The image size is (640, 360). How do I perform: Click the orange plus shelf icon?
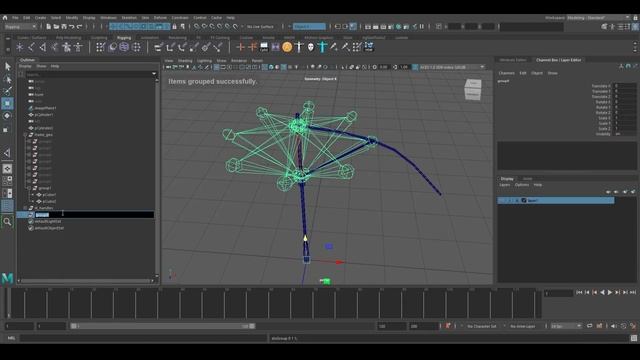tap(240, 47)
